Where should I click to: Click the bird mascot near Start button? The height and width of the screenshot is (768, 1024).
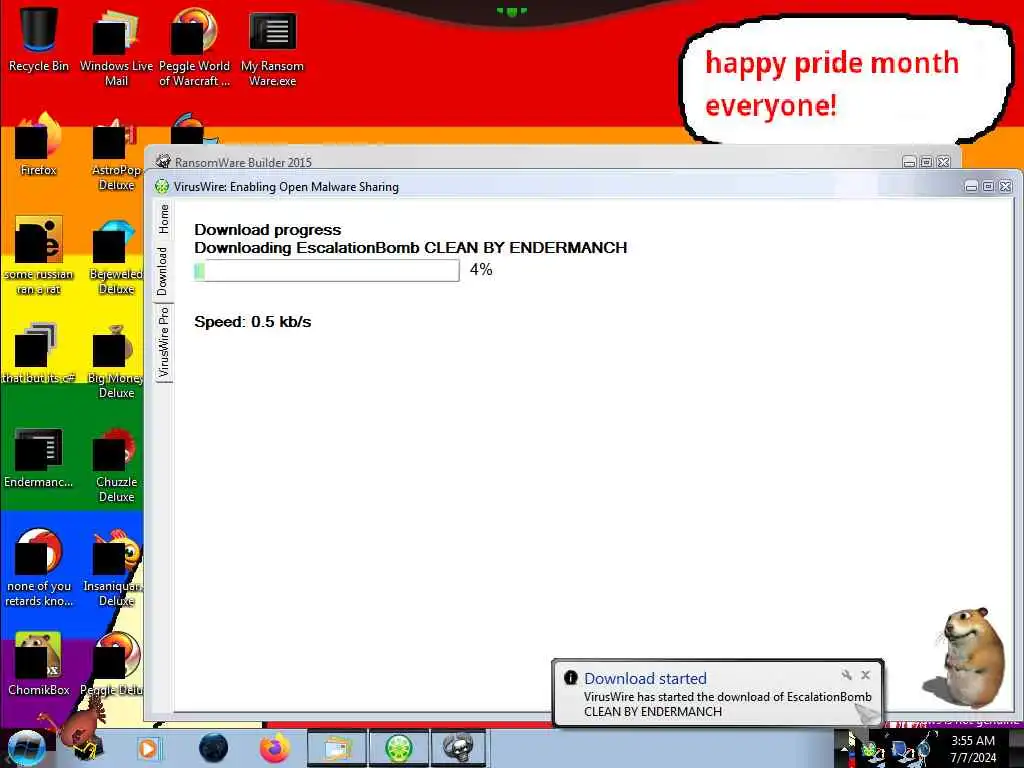[x=82, y=728]
